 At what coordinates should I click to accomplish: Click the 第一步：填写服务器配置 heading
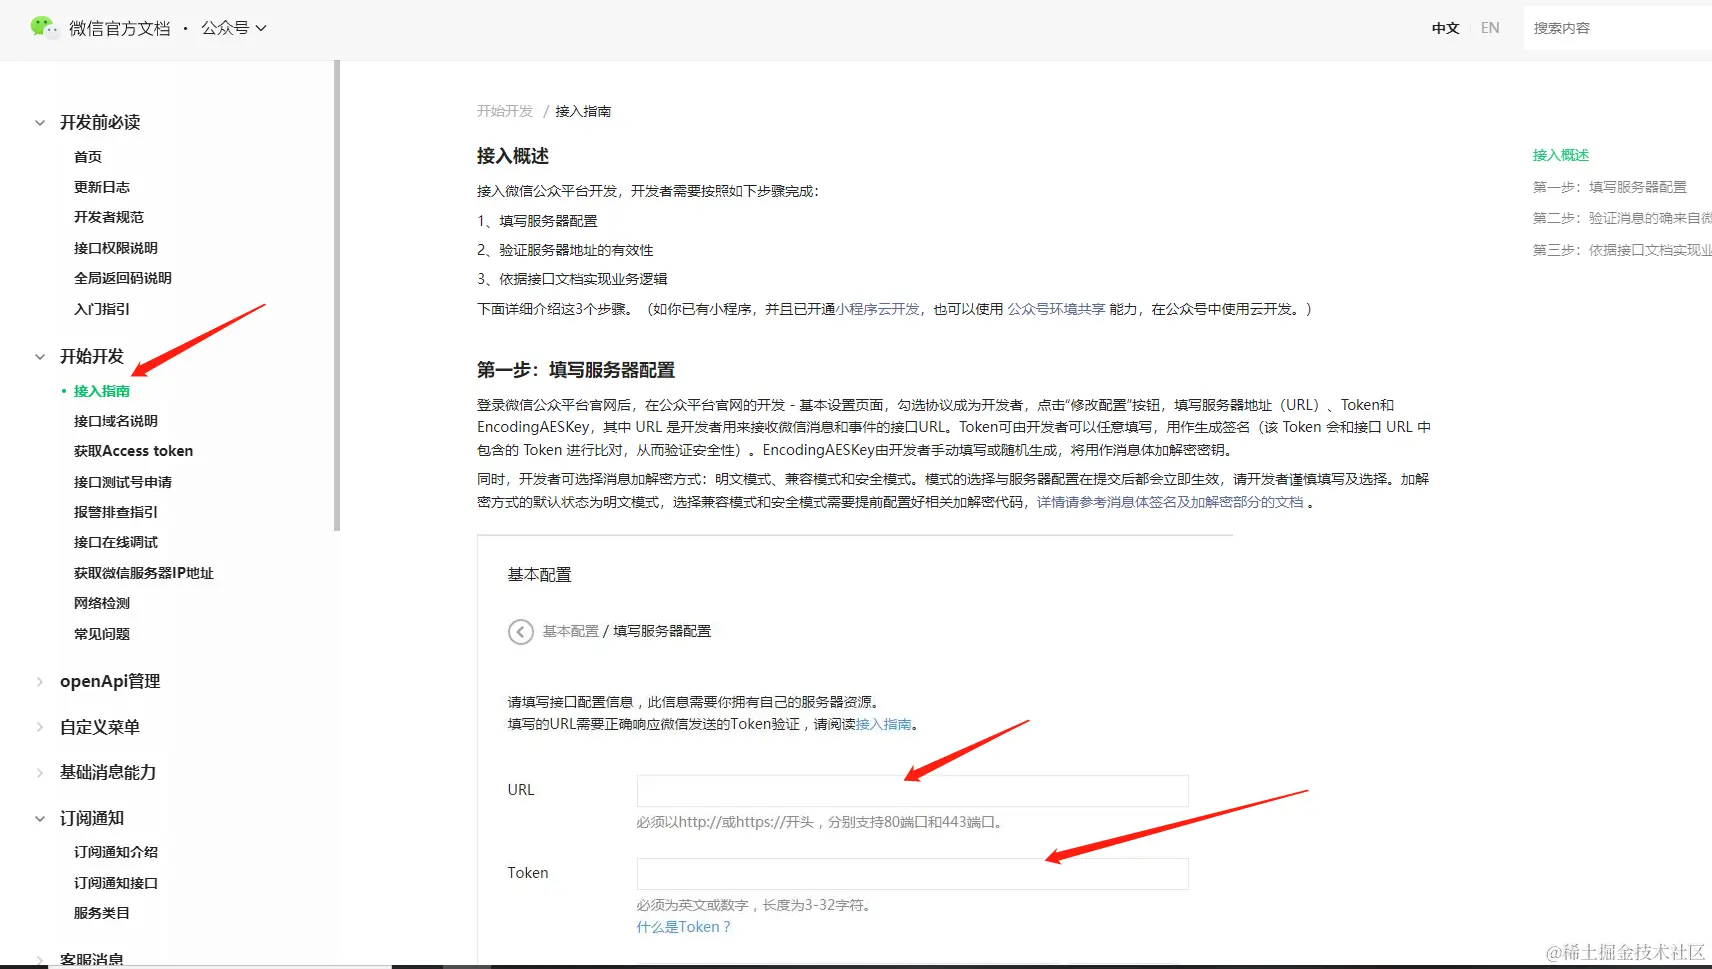[x=576, y=370]
